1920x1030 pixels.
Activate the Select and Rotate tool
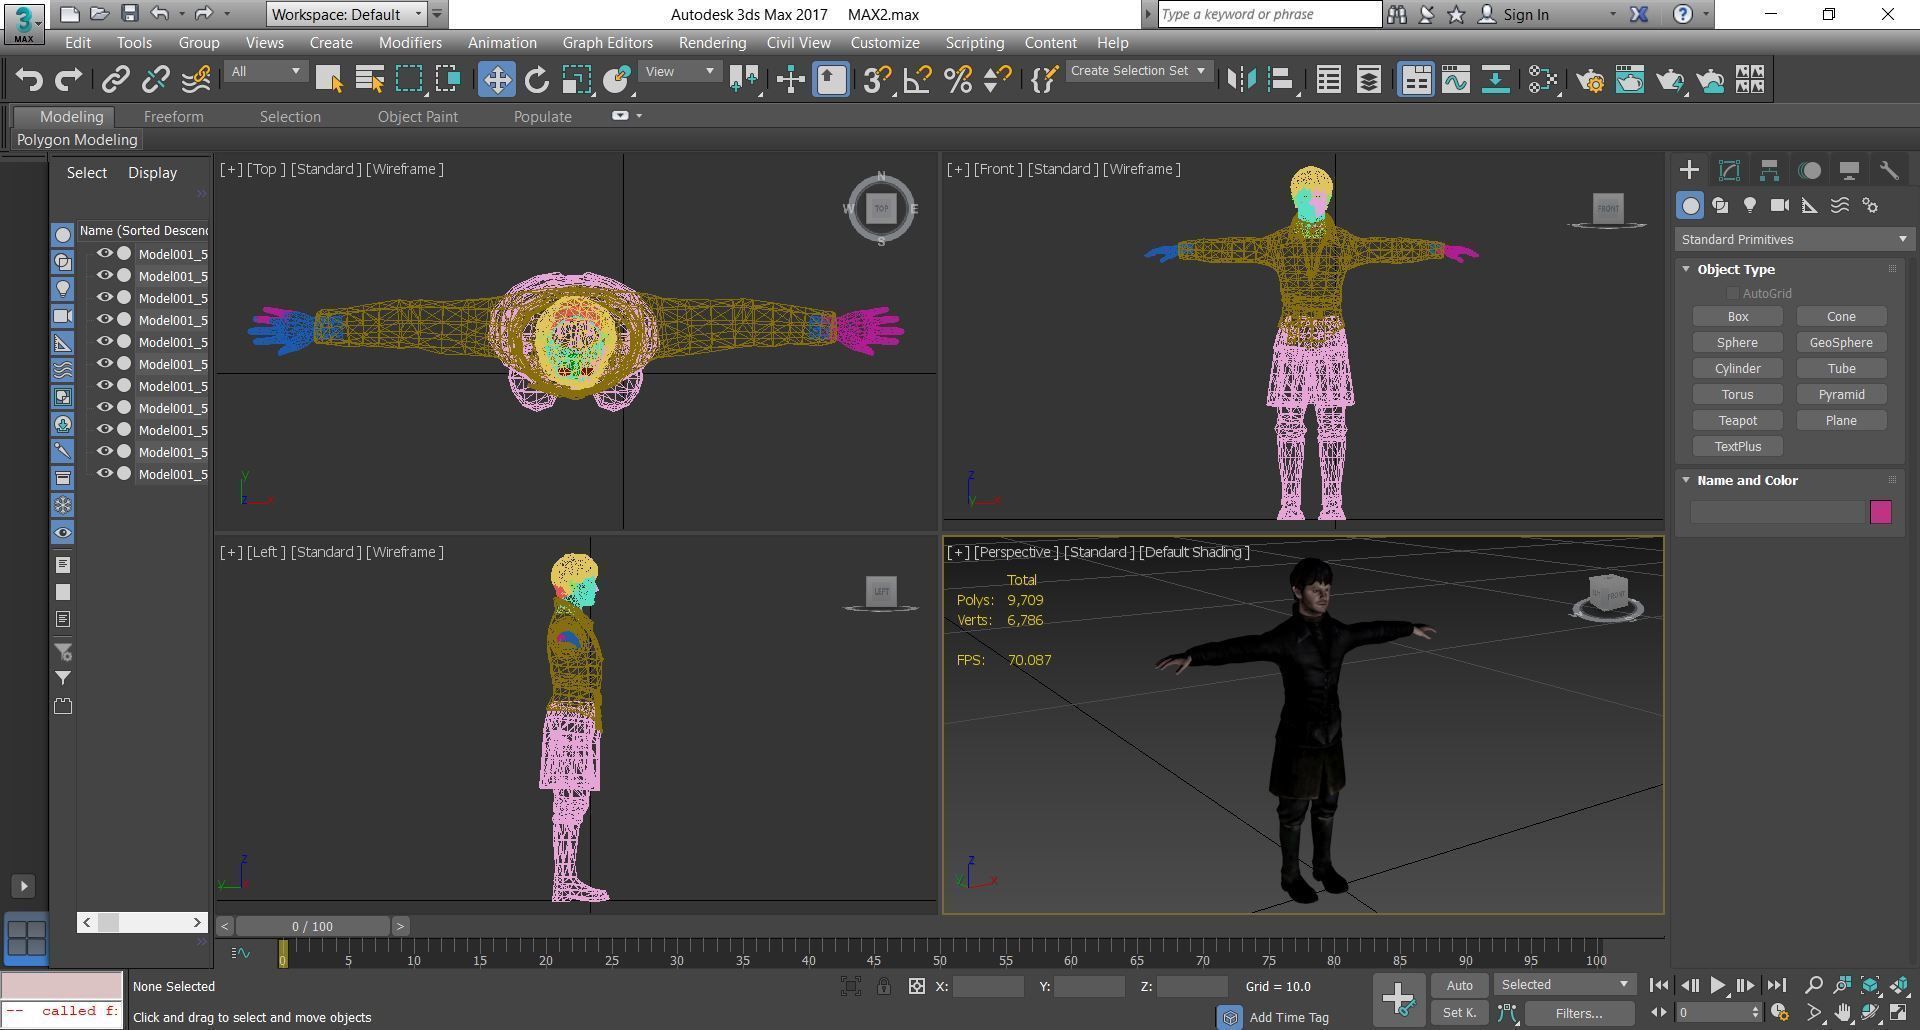coord(536,79)
